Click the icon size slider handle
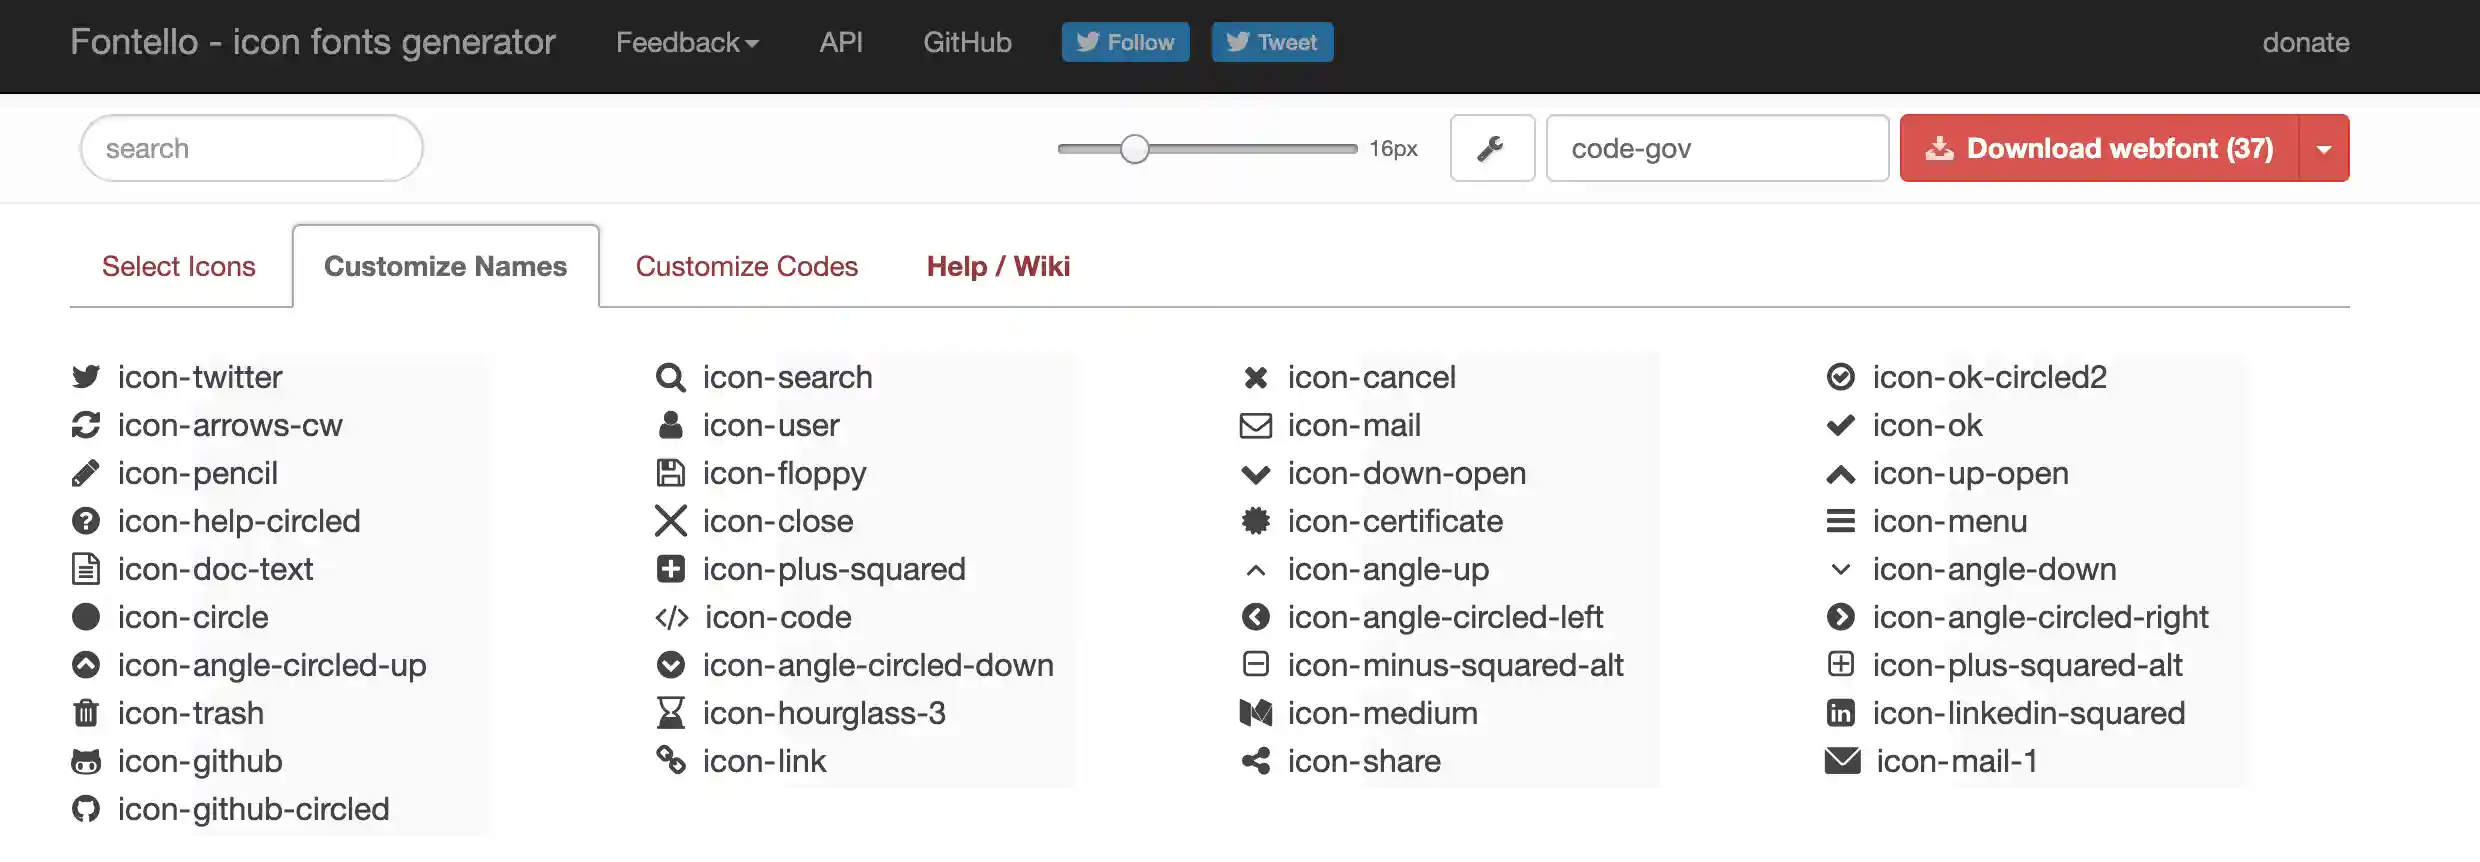 [1134, 149]
